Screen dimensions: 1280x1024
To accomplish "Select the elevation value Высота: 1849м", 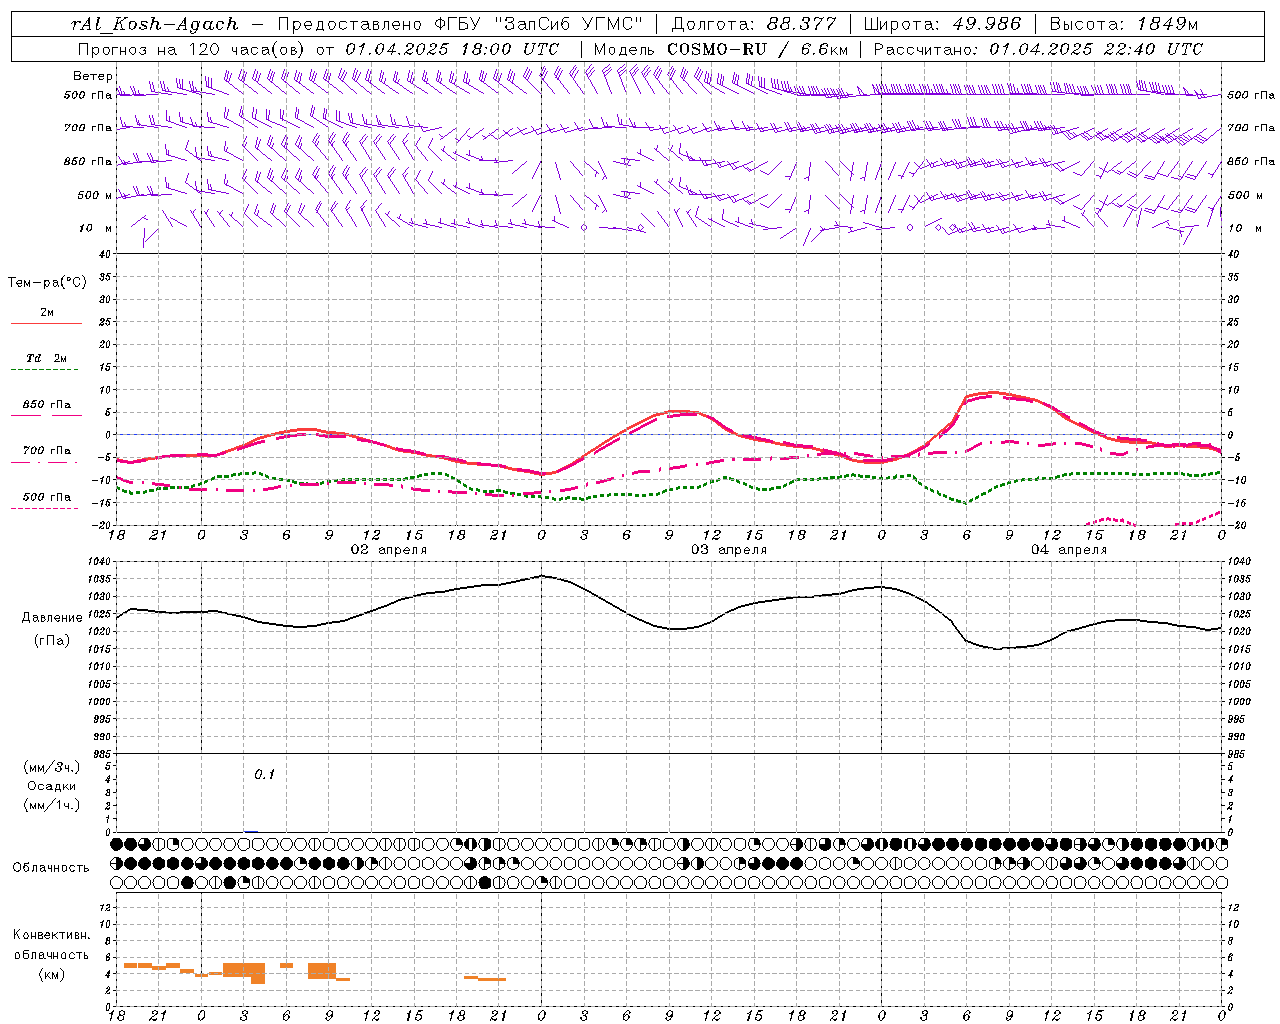I will [1124, 24].
